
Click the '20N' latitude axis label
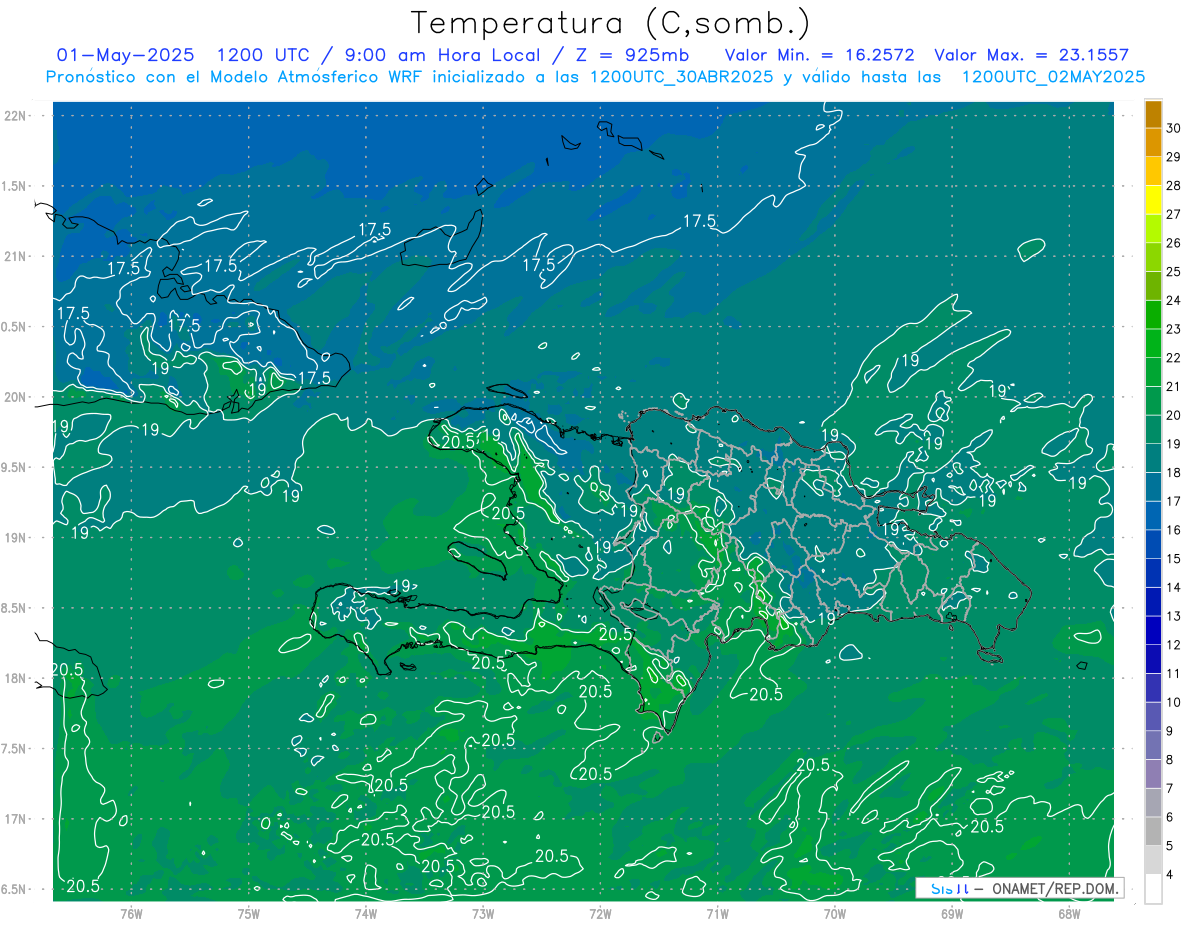16,397
